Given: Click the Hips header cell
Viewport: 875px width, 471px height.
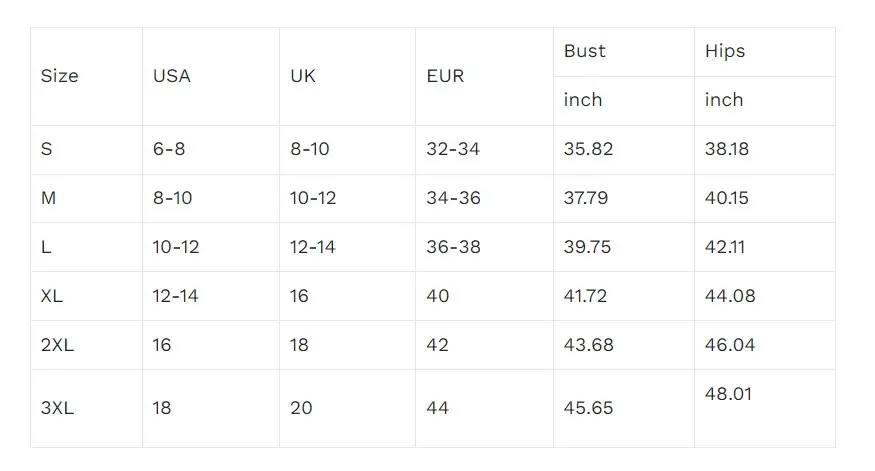Looking at the screenshot, I should click(725, 51).
